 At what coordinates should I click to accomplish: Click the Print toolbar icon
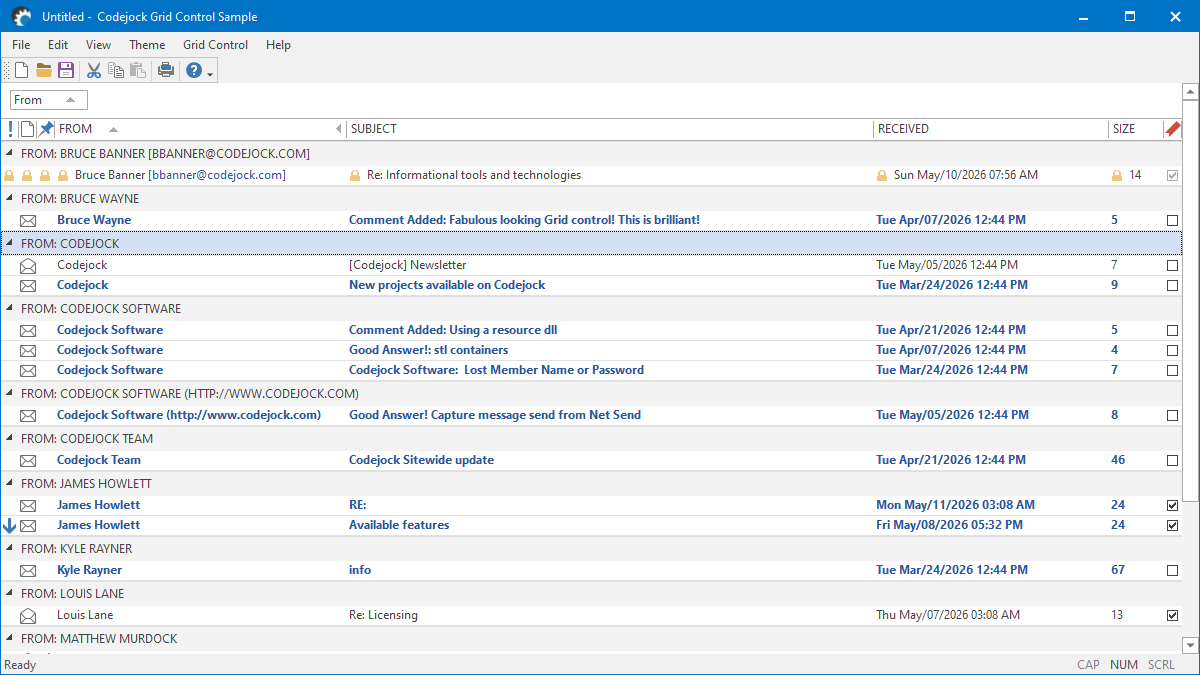166,70
